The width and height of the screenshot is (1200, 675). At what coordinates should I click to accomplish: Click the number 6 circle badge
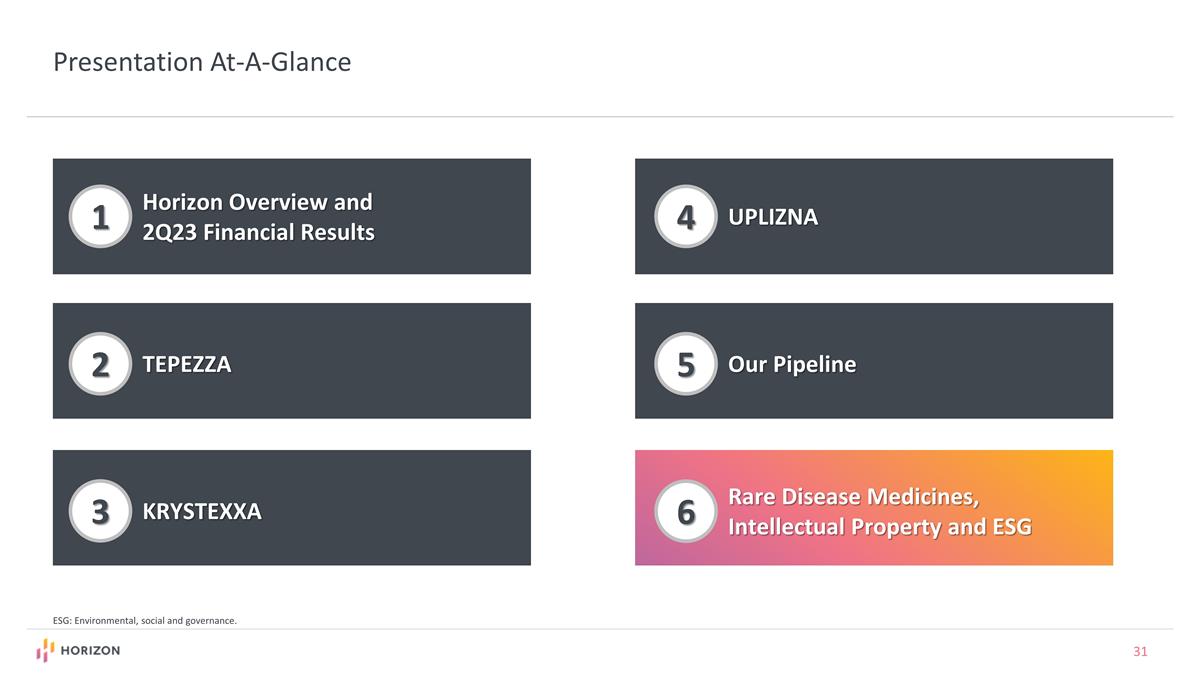[x=686, y=511]
